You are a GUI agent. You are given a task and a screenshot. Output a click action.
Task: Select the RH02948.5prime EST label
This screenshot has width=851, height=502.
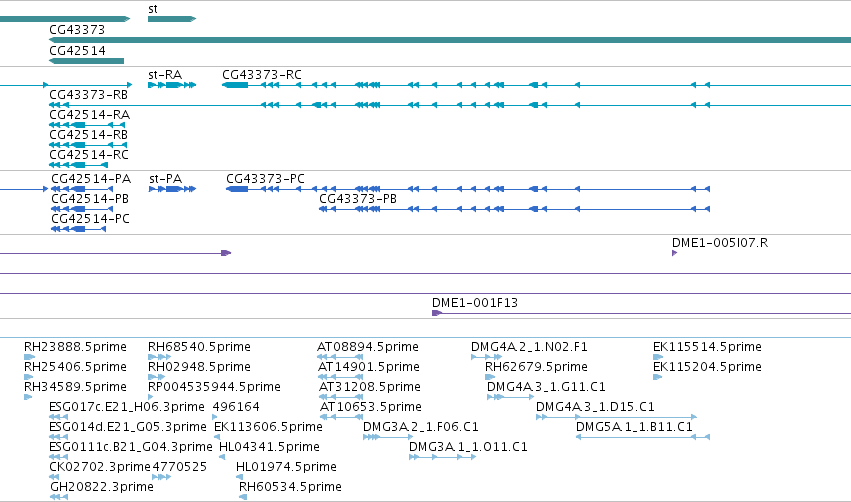(x=199, y=367)
